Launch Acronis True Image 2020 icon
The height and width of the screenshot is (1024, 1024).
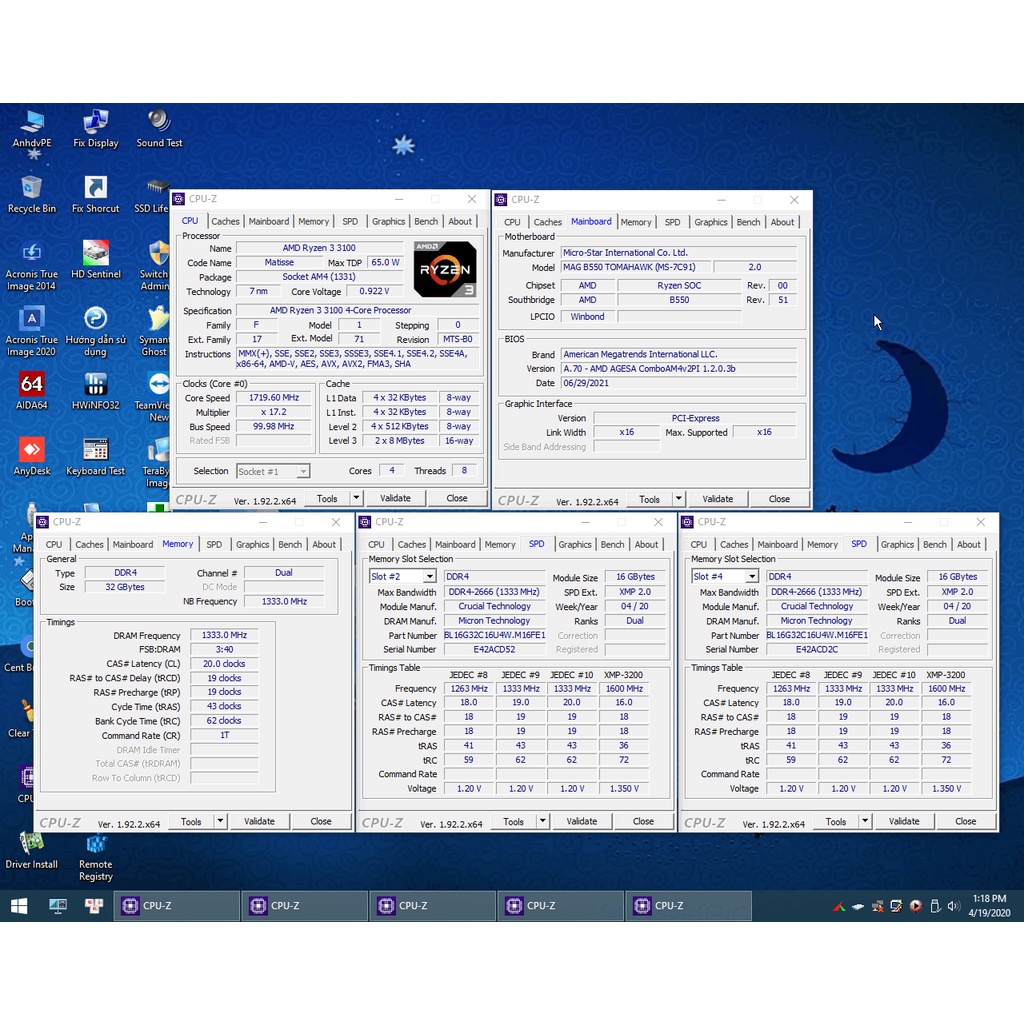pyautogui.click(x=31, y=332)
